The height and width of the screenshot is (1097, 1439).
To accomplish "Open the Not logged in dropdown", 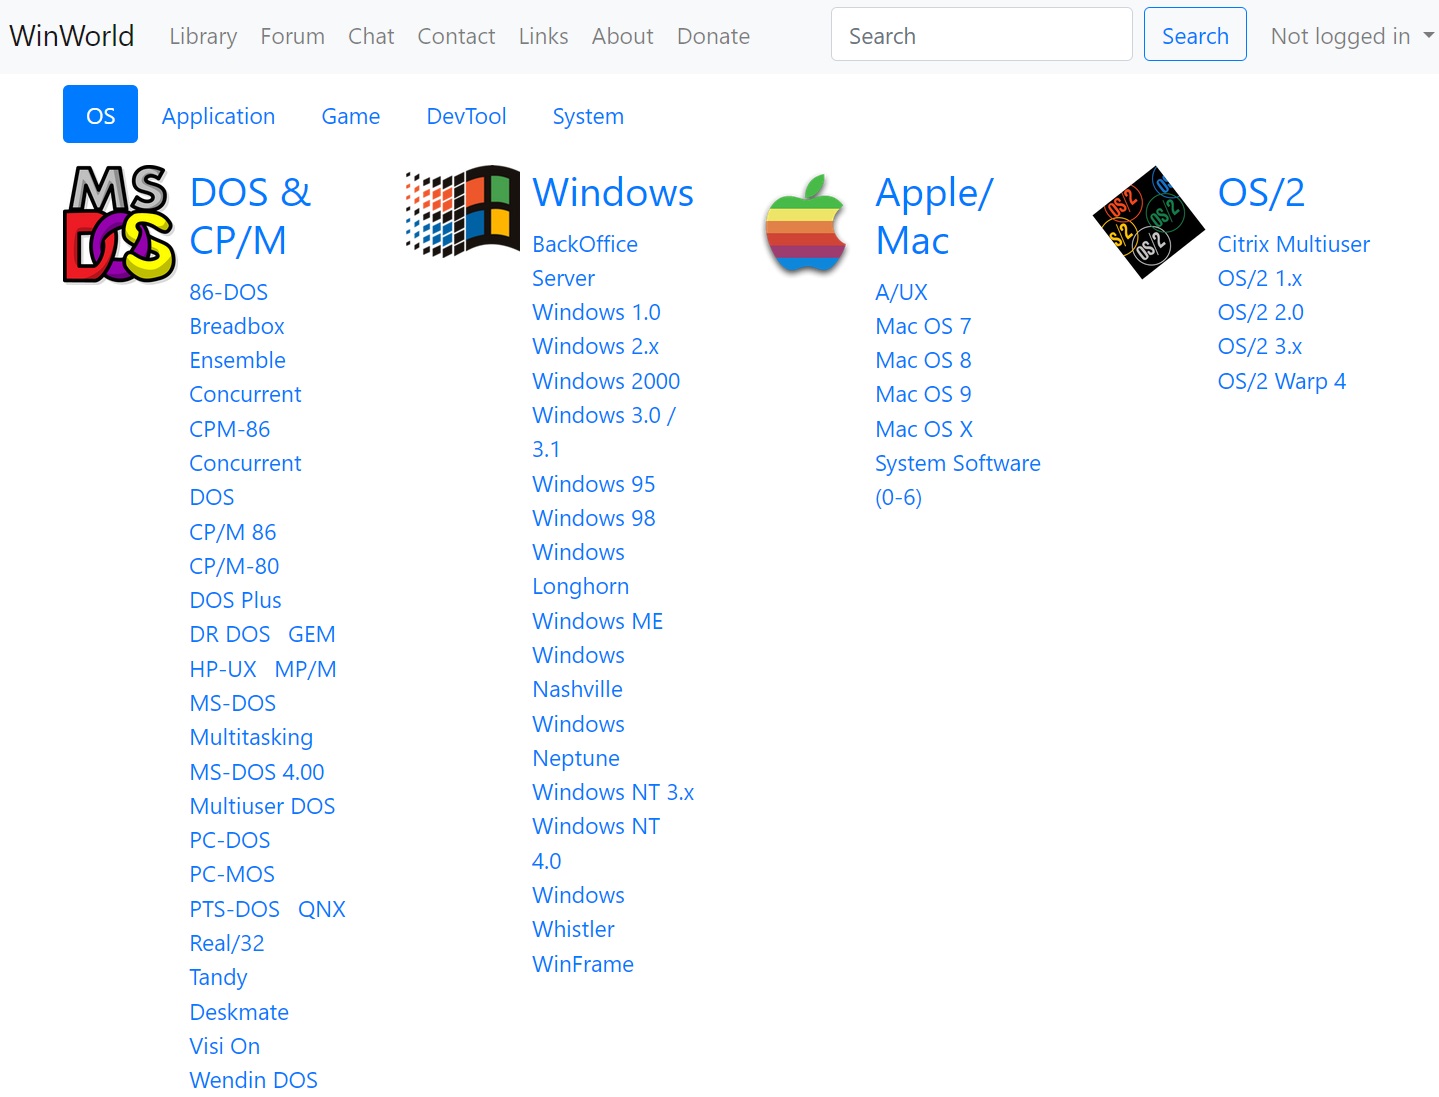I will pyautogui.click(x=1352, y=36).
